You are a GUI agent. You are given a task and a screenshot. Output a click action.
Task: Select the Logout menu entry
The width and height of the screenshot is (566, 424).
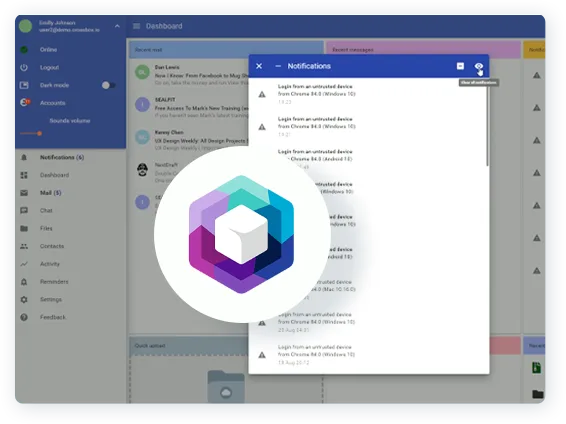tap(49, 67)
